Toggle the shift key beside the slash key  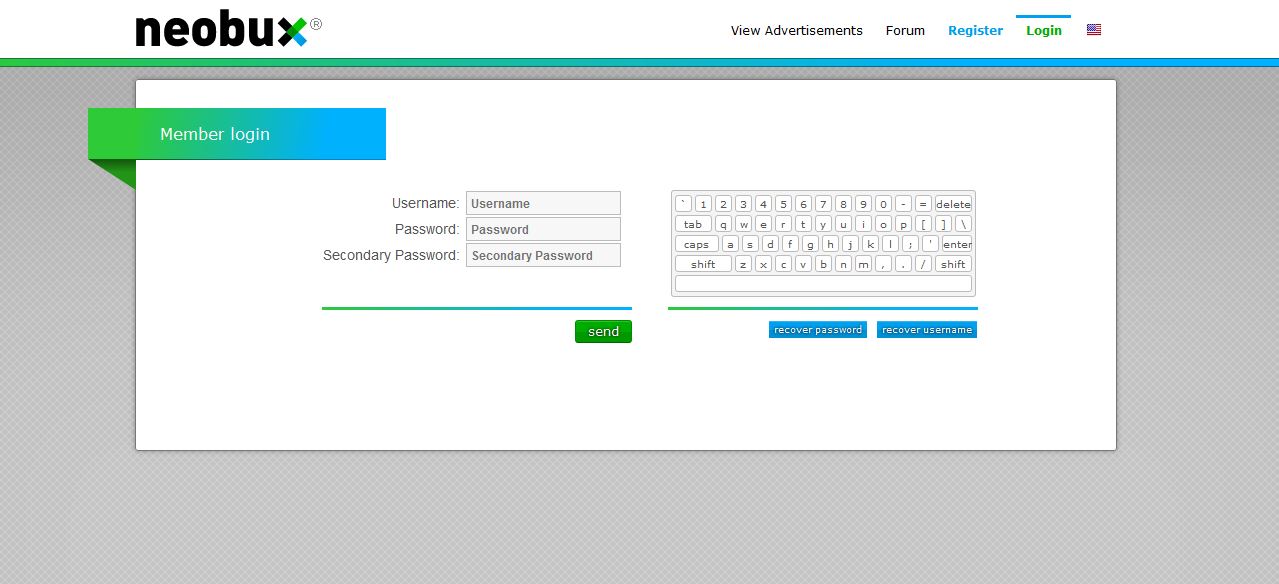pos(954,264)
